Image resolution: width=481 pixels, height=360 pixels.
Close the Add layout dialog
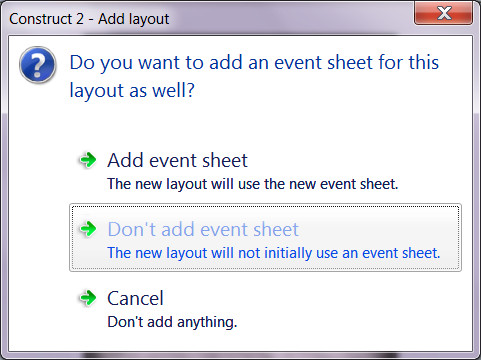point(443,13)
